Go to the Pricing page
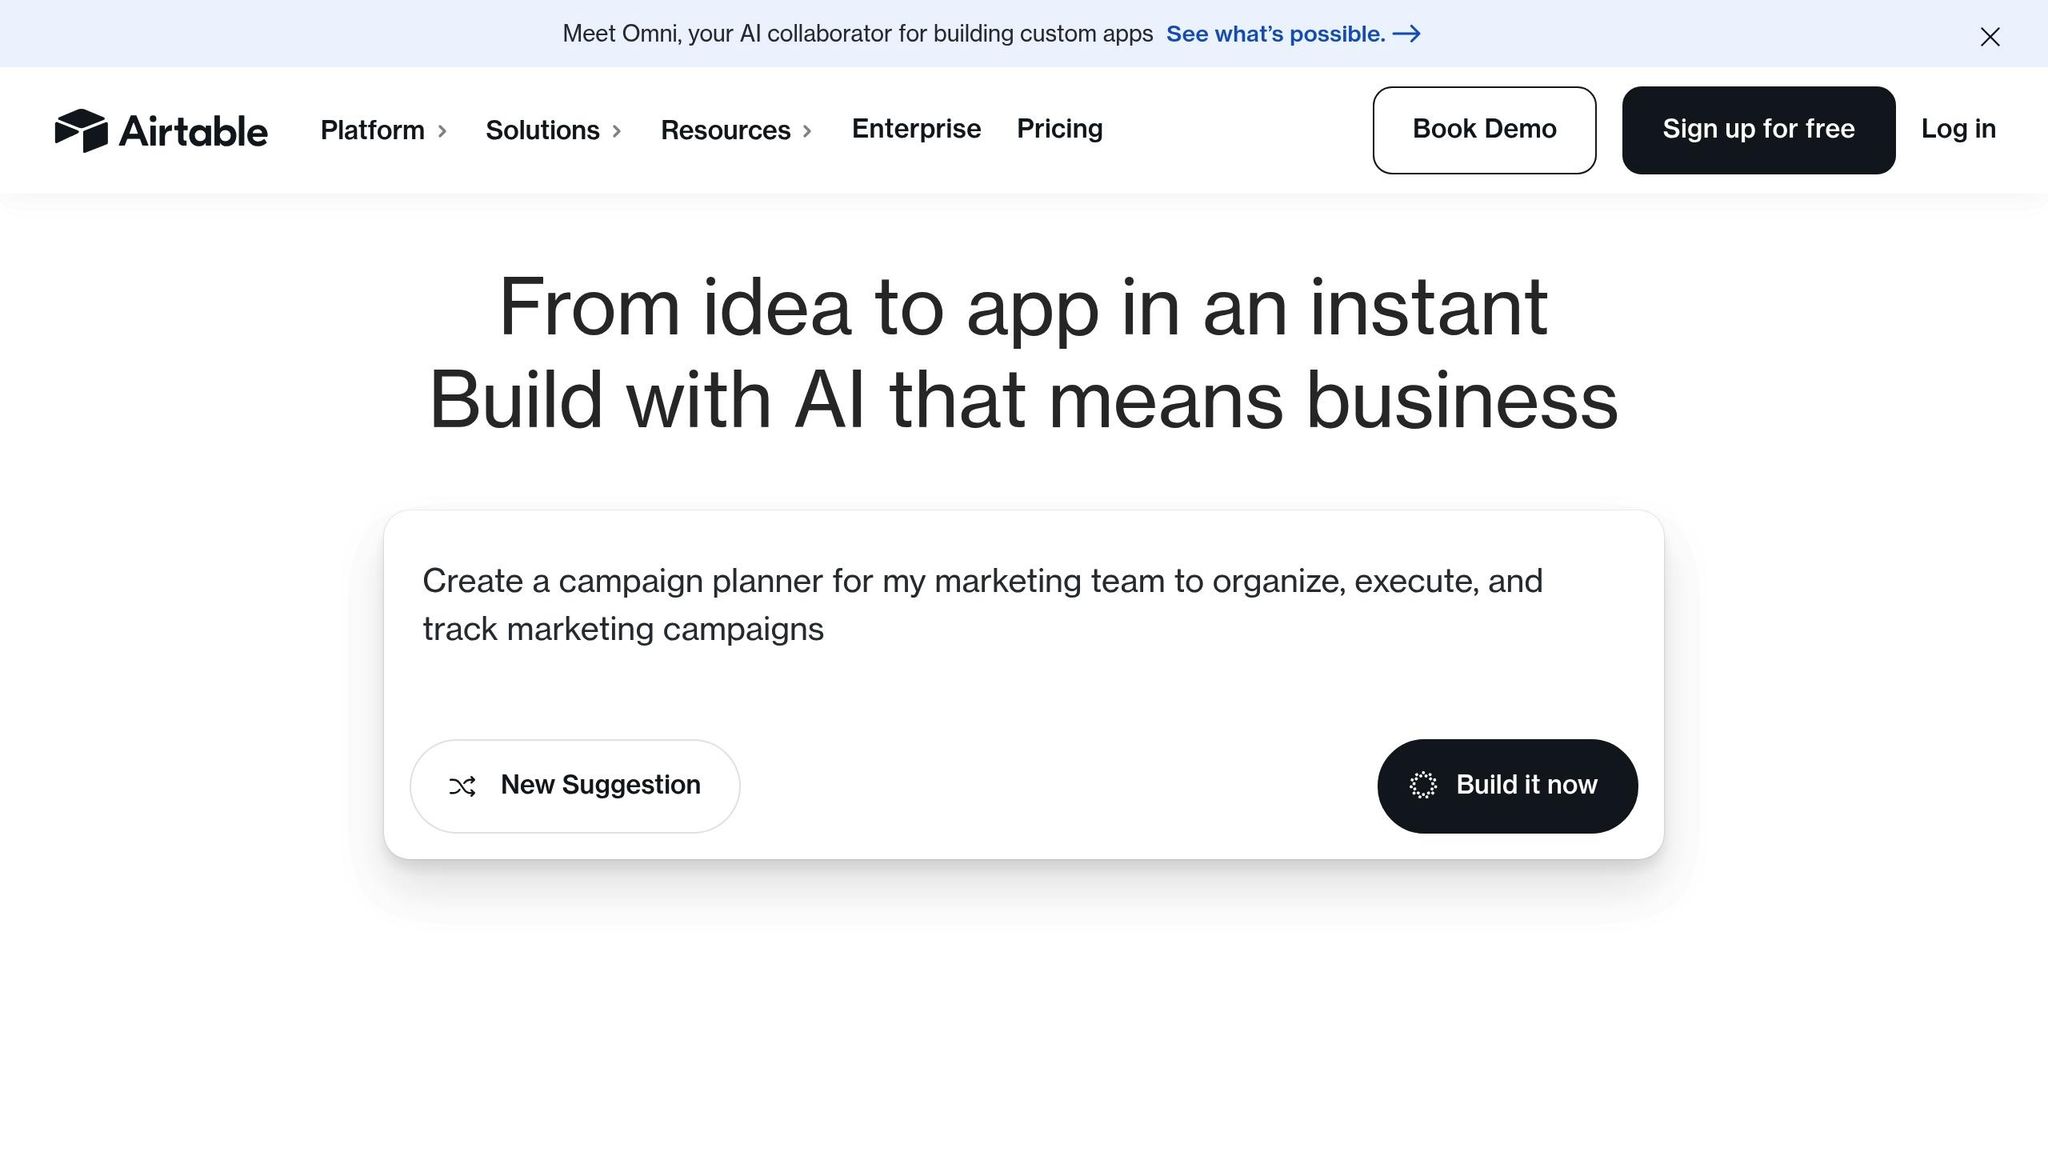 (x=1059, y=129)
